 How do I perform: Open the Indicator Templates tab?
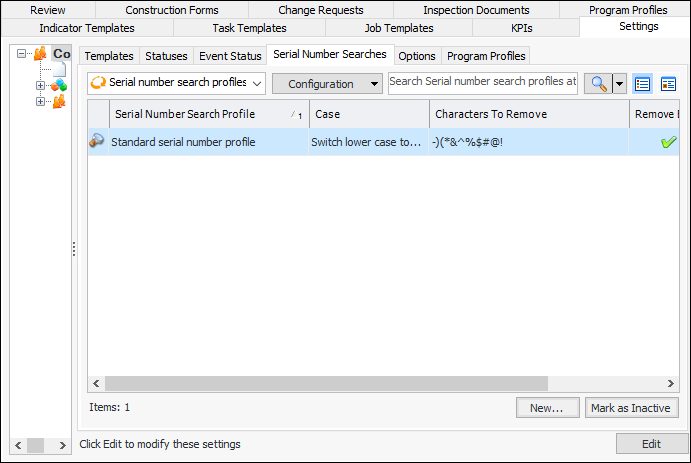(x=87, y=28)
